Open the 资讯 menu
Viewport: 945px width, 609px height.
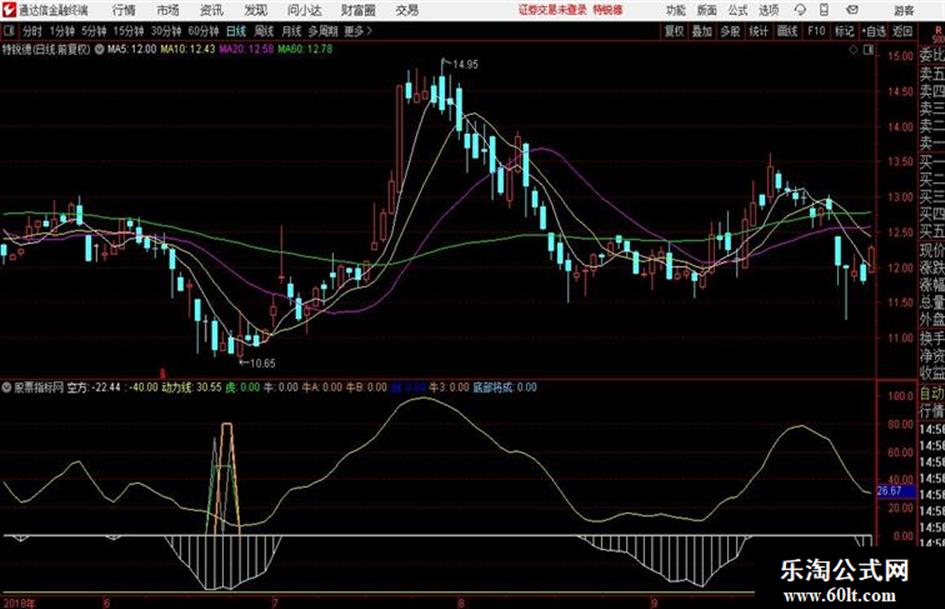click(x=212, y=10)
